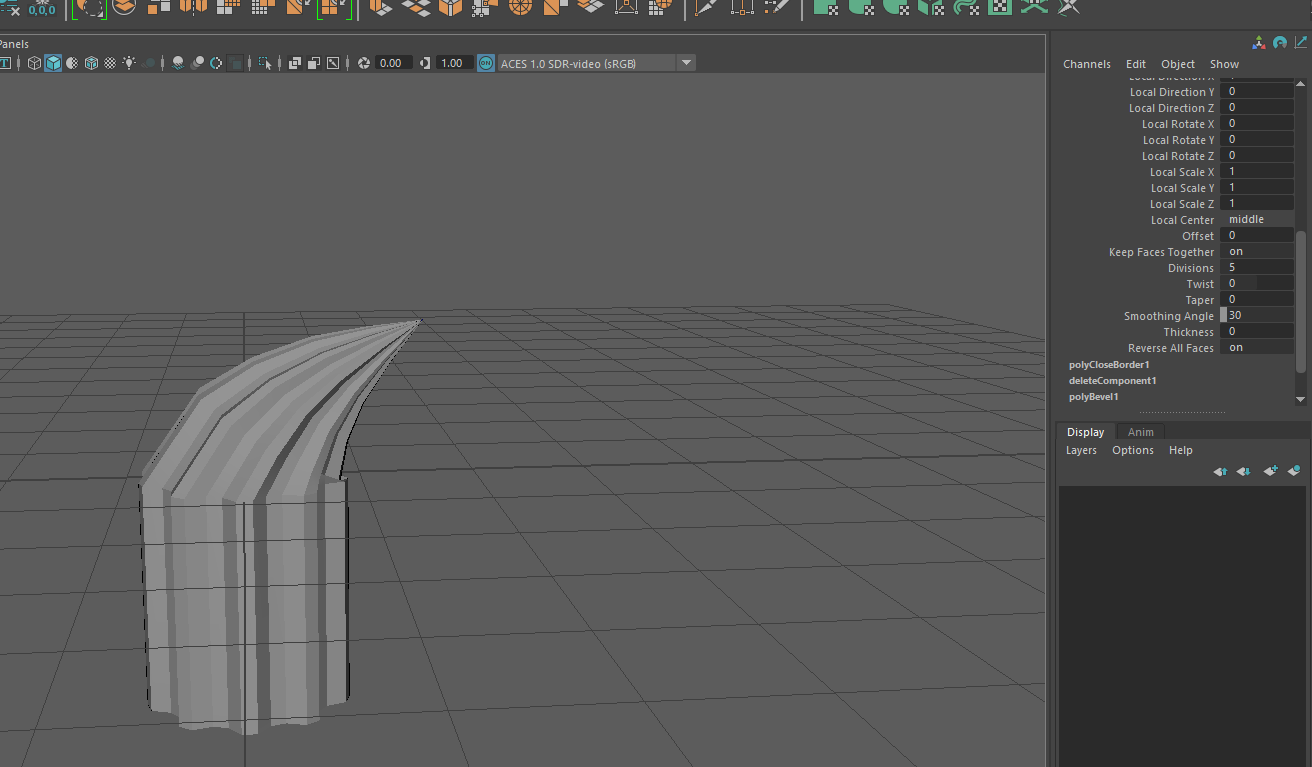Click X-ray active components icon
This screenshot has height=767, width=1312.
[x=314, y=63]
